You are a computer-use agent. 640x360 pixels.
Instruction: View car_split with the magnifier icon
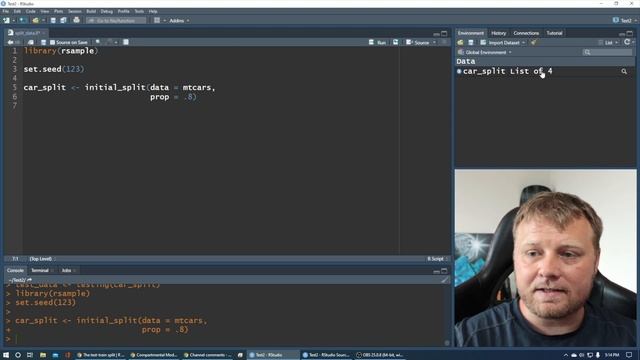[x=624, y=71]
